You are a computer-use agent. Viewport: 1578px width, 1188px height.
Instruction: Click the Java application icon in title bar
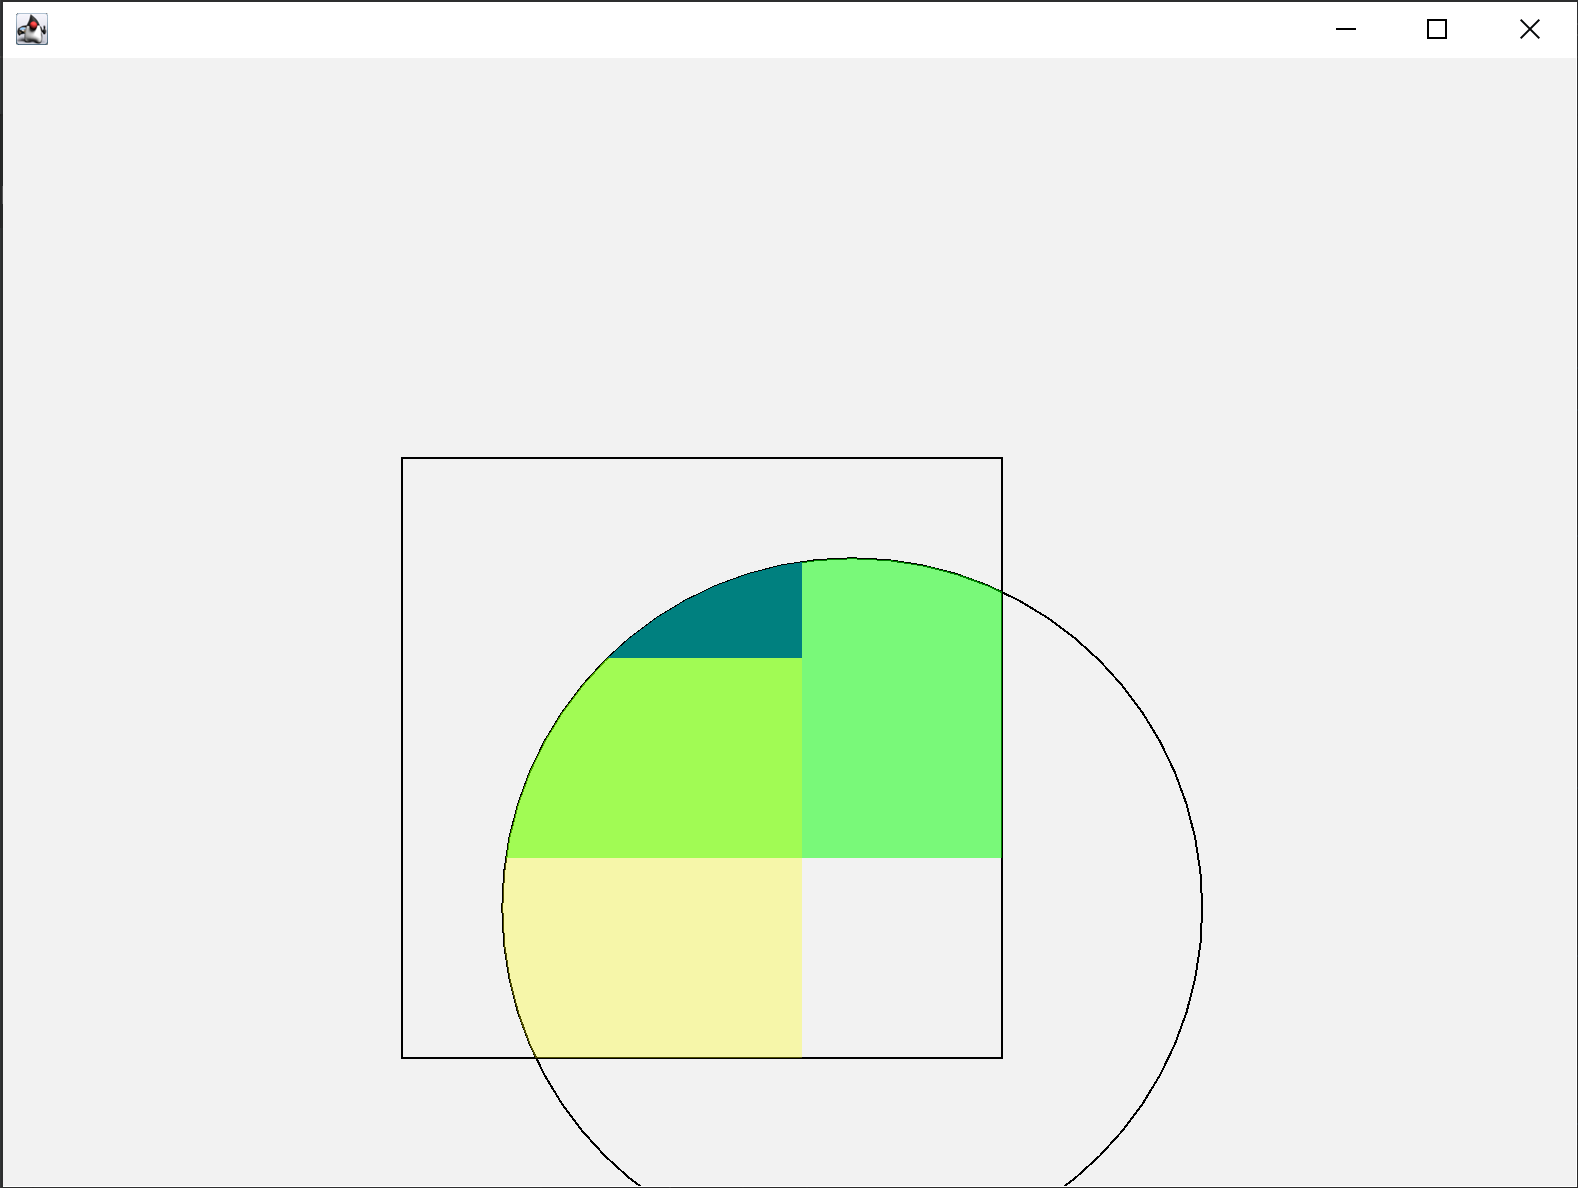32,30
